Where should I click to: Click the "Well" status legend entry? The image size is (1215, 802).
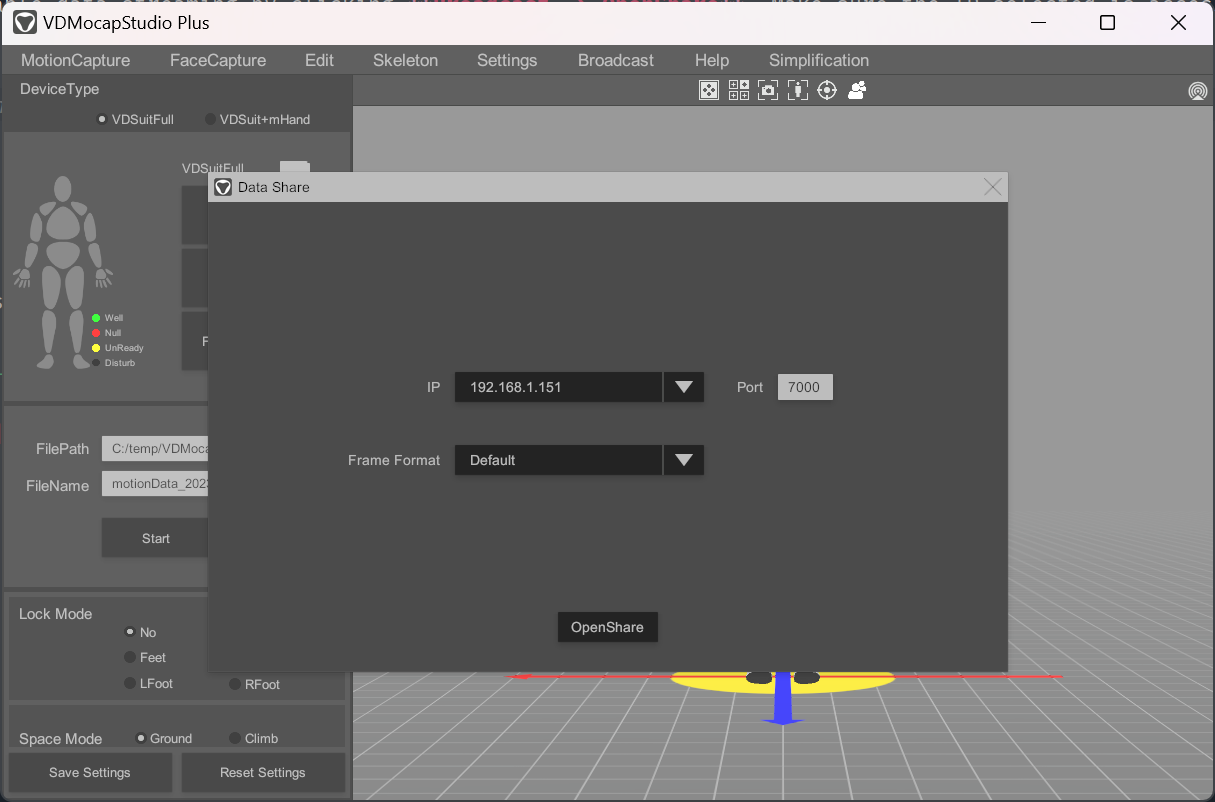pyautogui.click(x=107, y=318)
